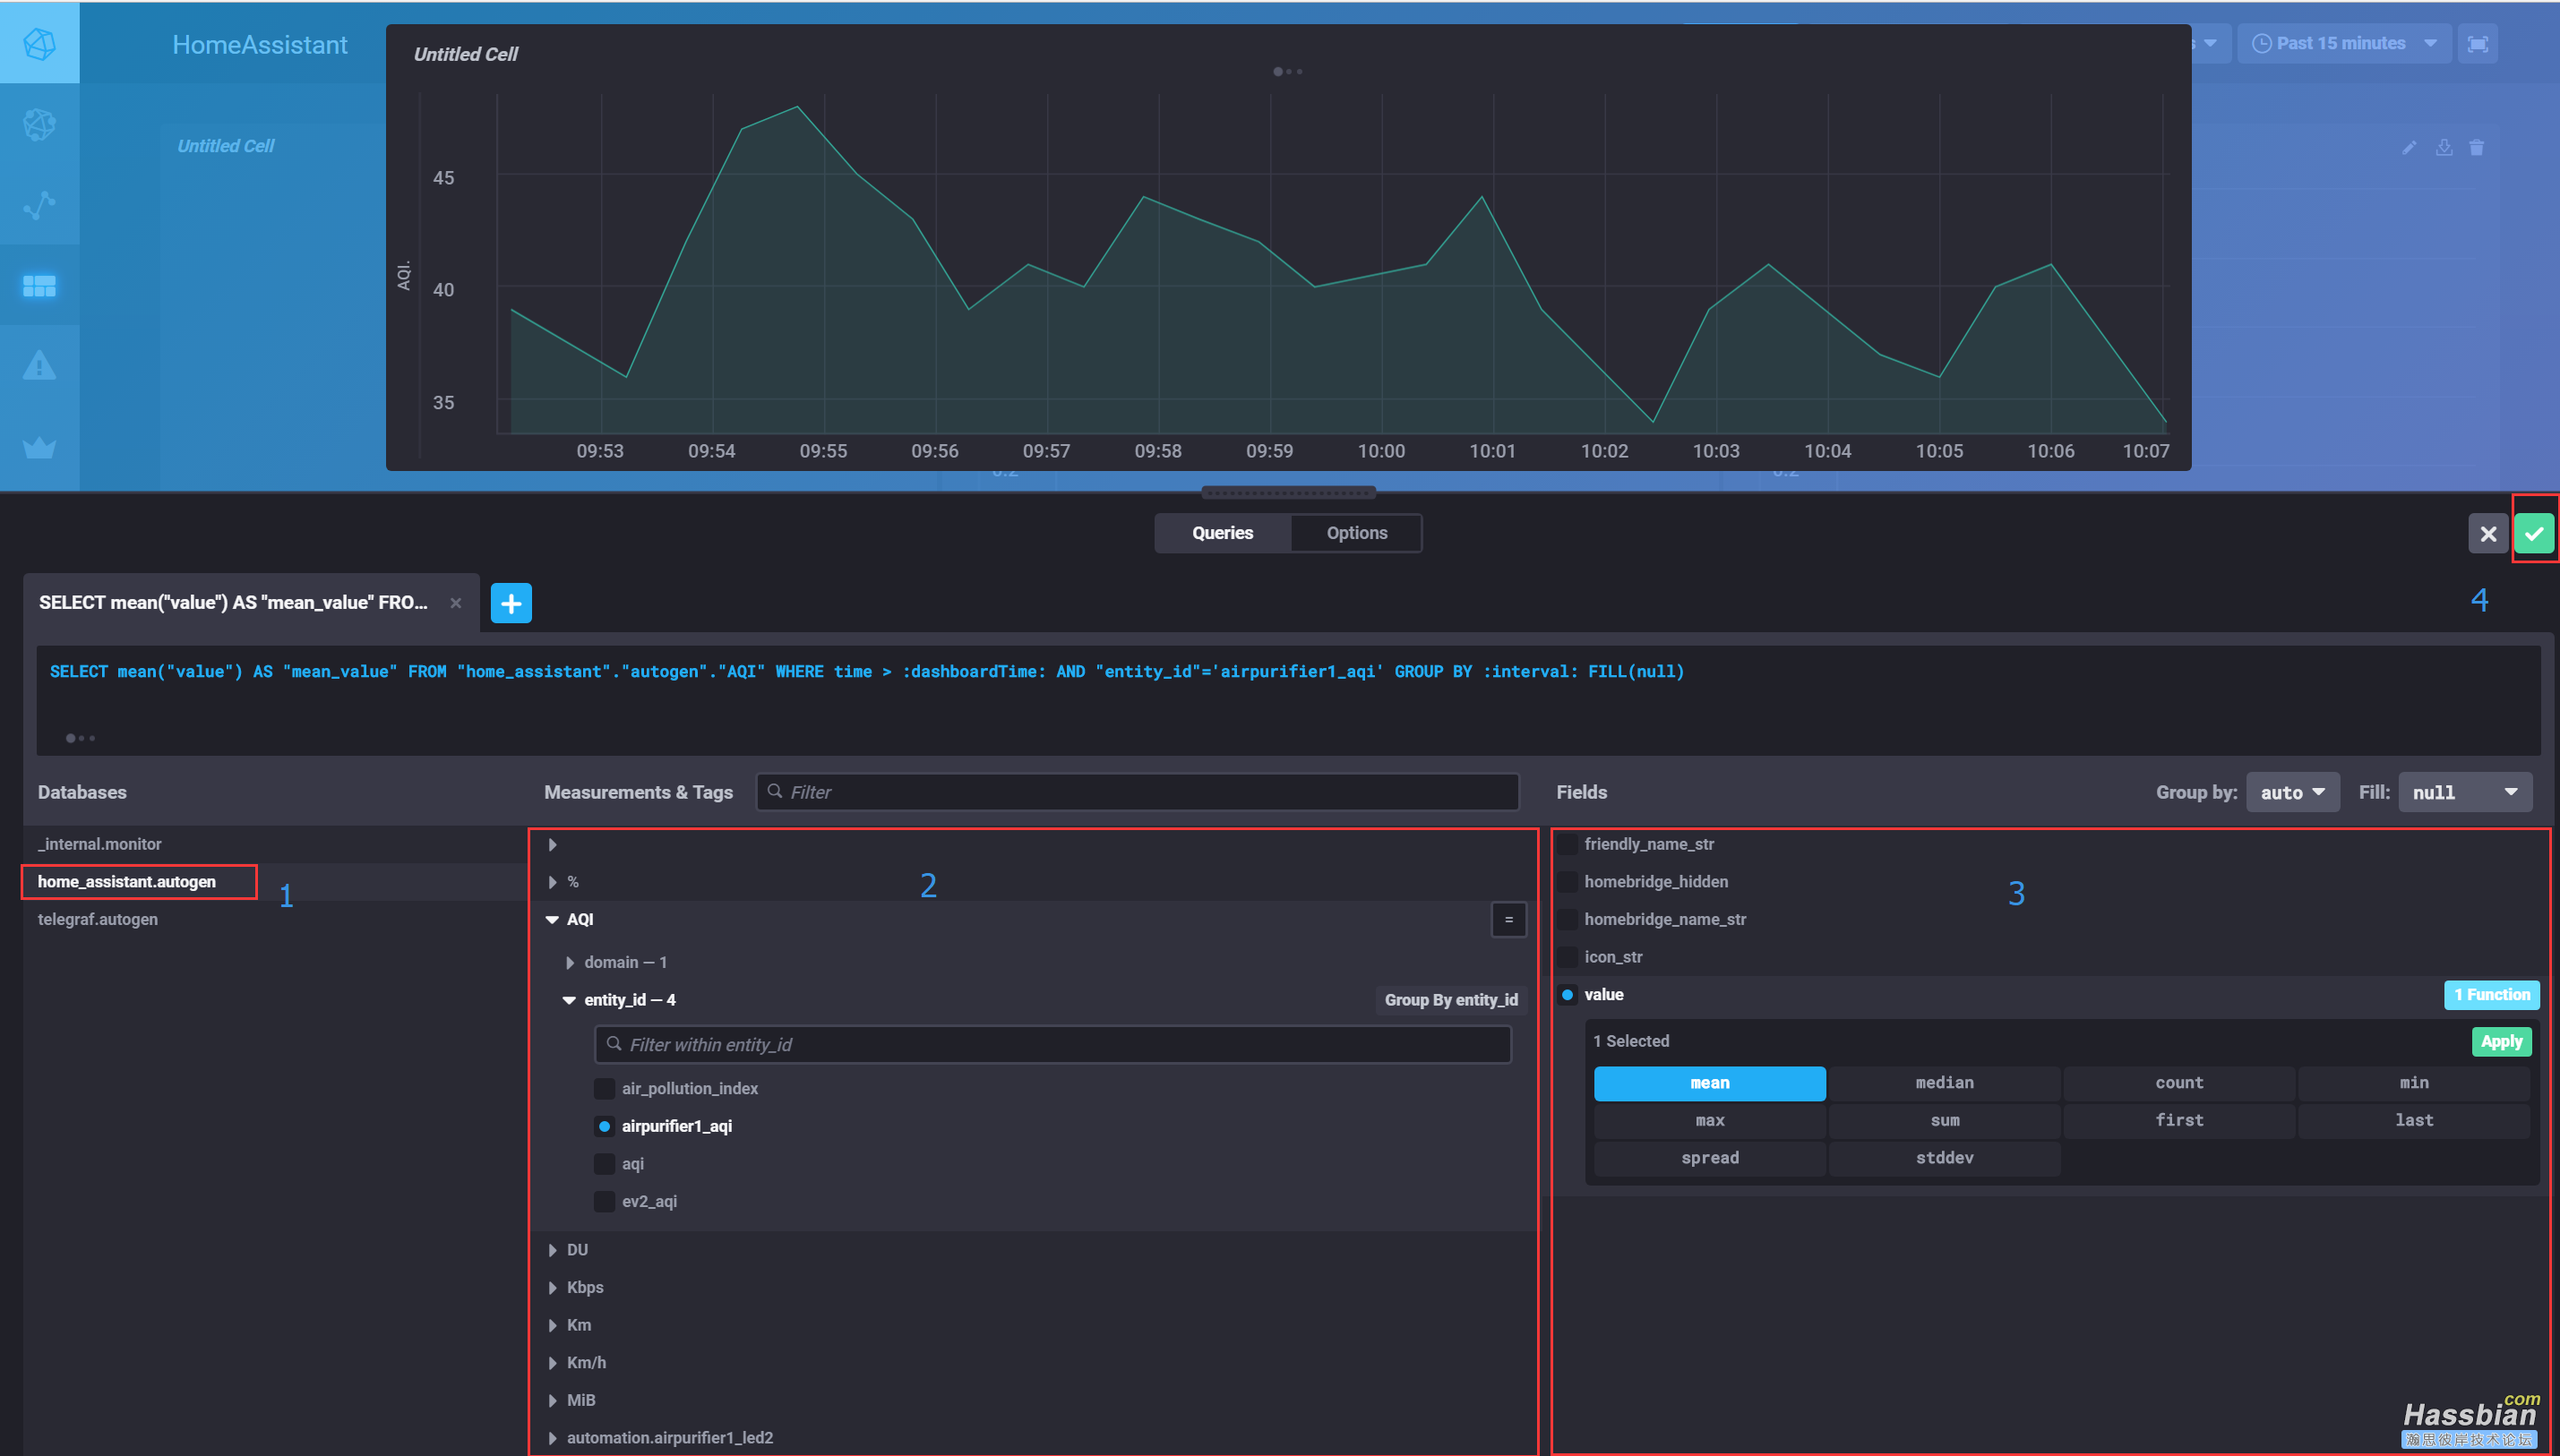Screen dimensions: 2560x1456
Task: Expand the Km/h measurement
Action: [553, 1363]
